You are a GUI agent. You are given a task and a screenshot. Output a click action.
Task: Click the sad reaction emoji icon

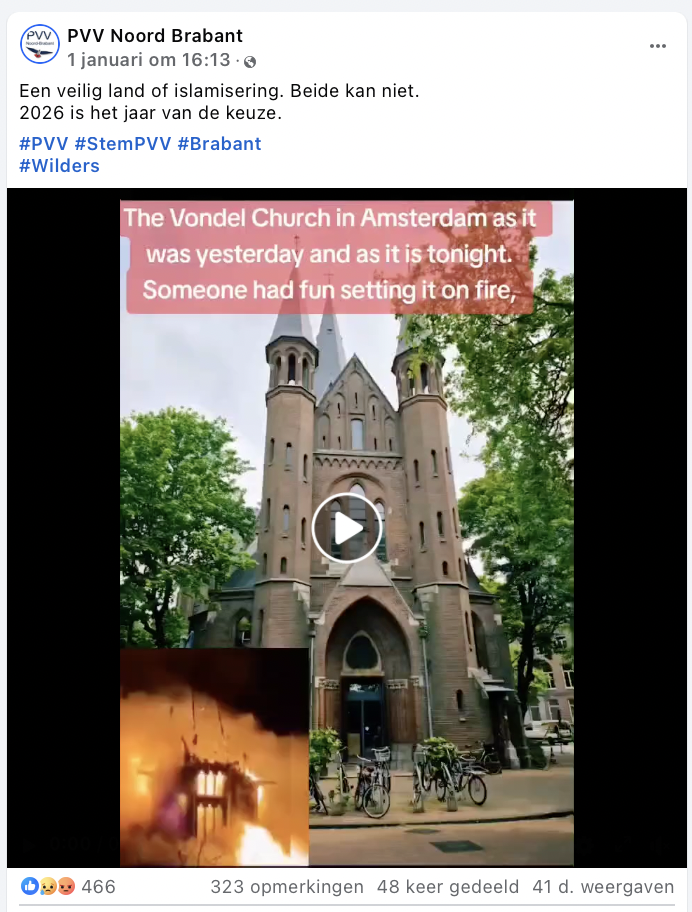pyautogui.click(x=48, y=886)
